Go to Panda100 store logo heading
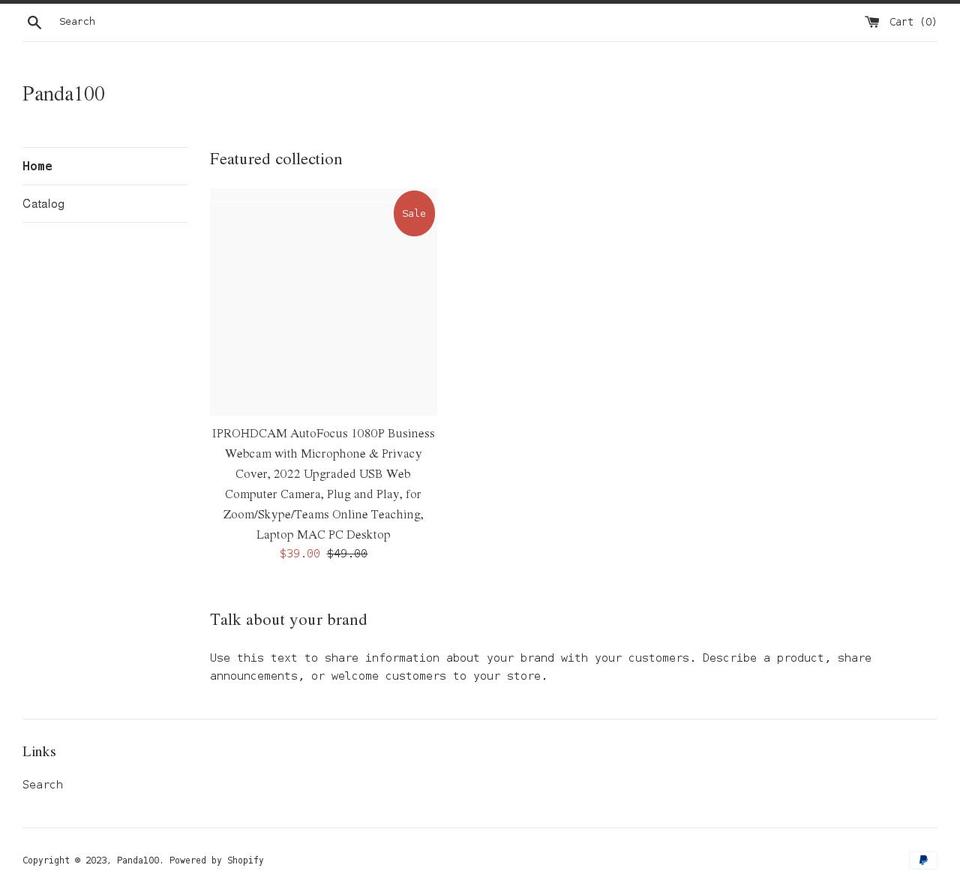This screenshot has width=960, height=892. coord(64,94)
